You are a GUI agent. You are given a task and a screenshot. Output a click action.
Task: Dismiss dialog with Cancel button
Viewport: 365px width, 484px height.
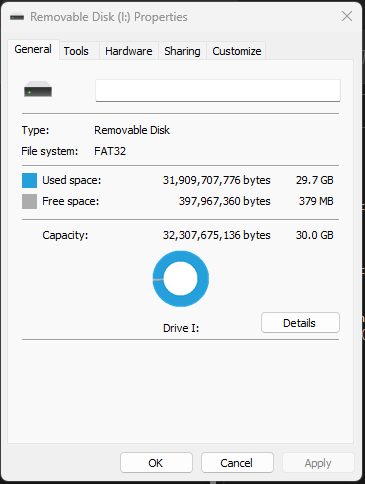(x=237, y=463)
